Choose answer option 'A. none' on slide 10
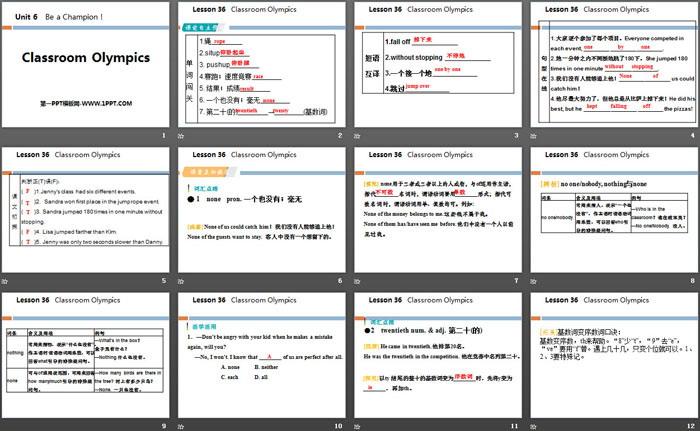Screen dimensions: 700x431 tap(229, 366)
